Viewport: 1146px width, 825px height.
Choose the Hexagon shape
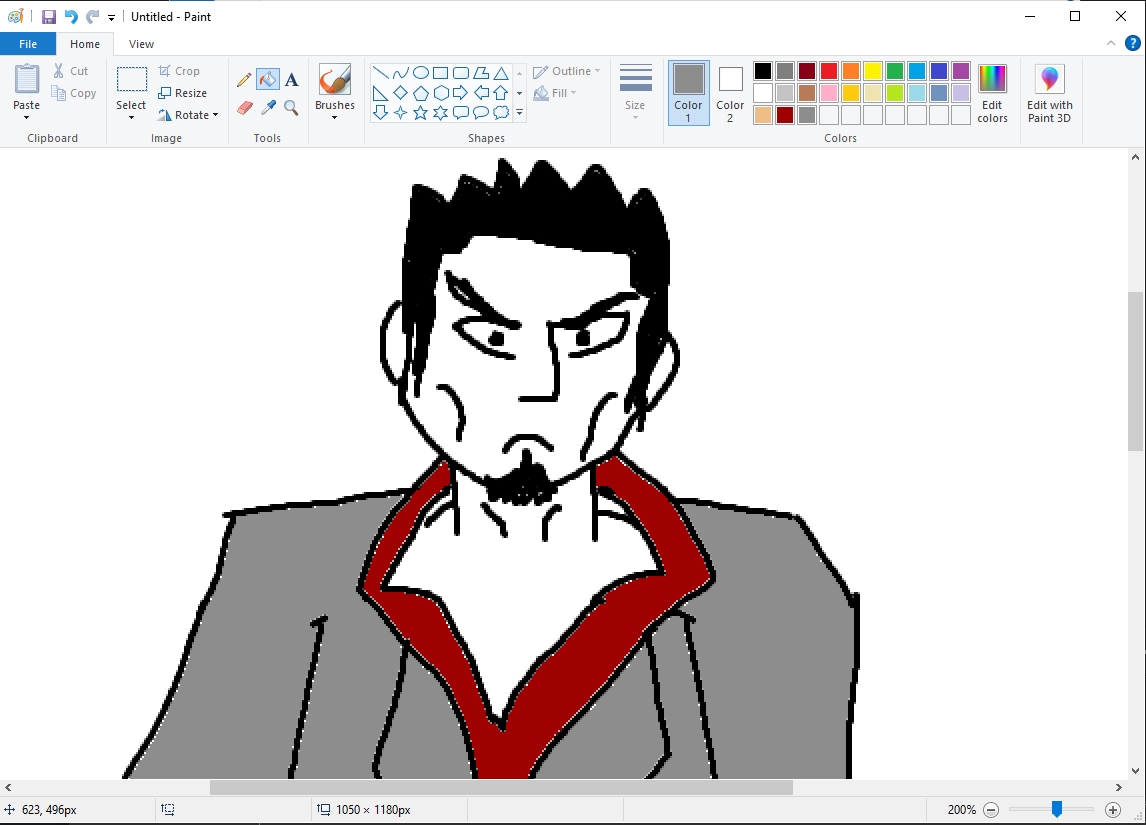[441, 93]
